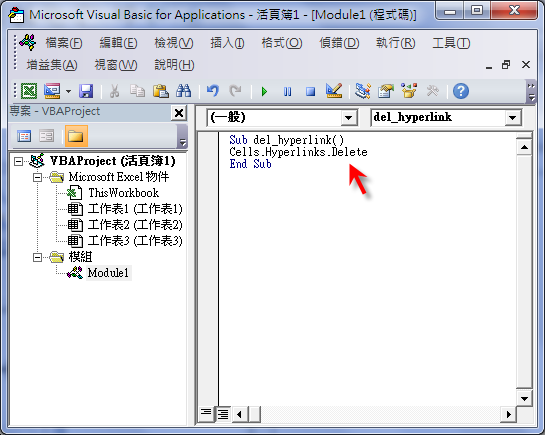Click the Toolbox icon
Image resolution: width=545 pixels, height=435 pixels.
tap(432, 91)
